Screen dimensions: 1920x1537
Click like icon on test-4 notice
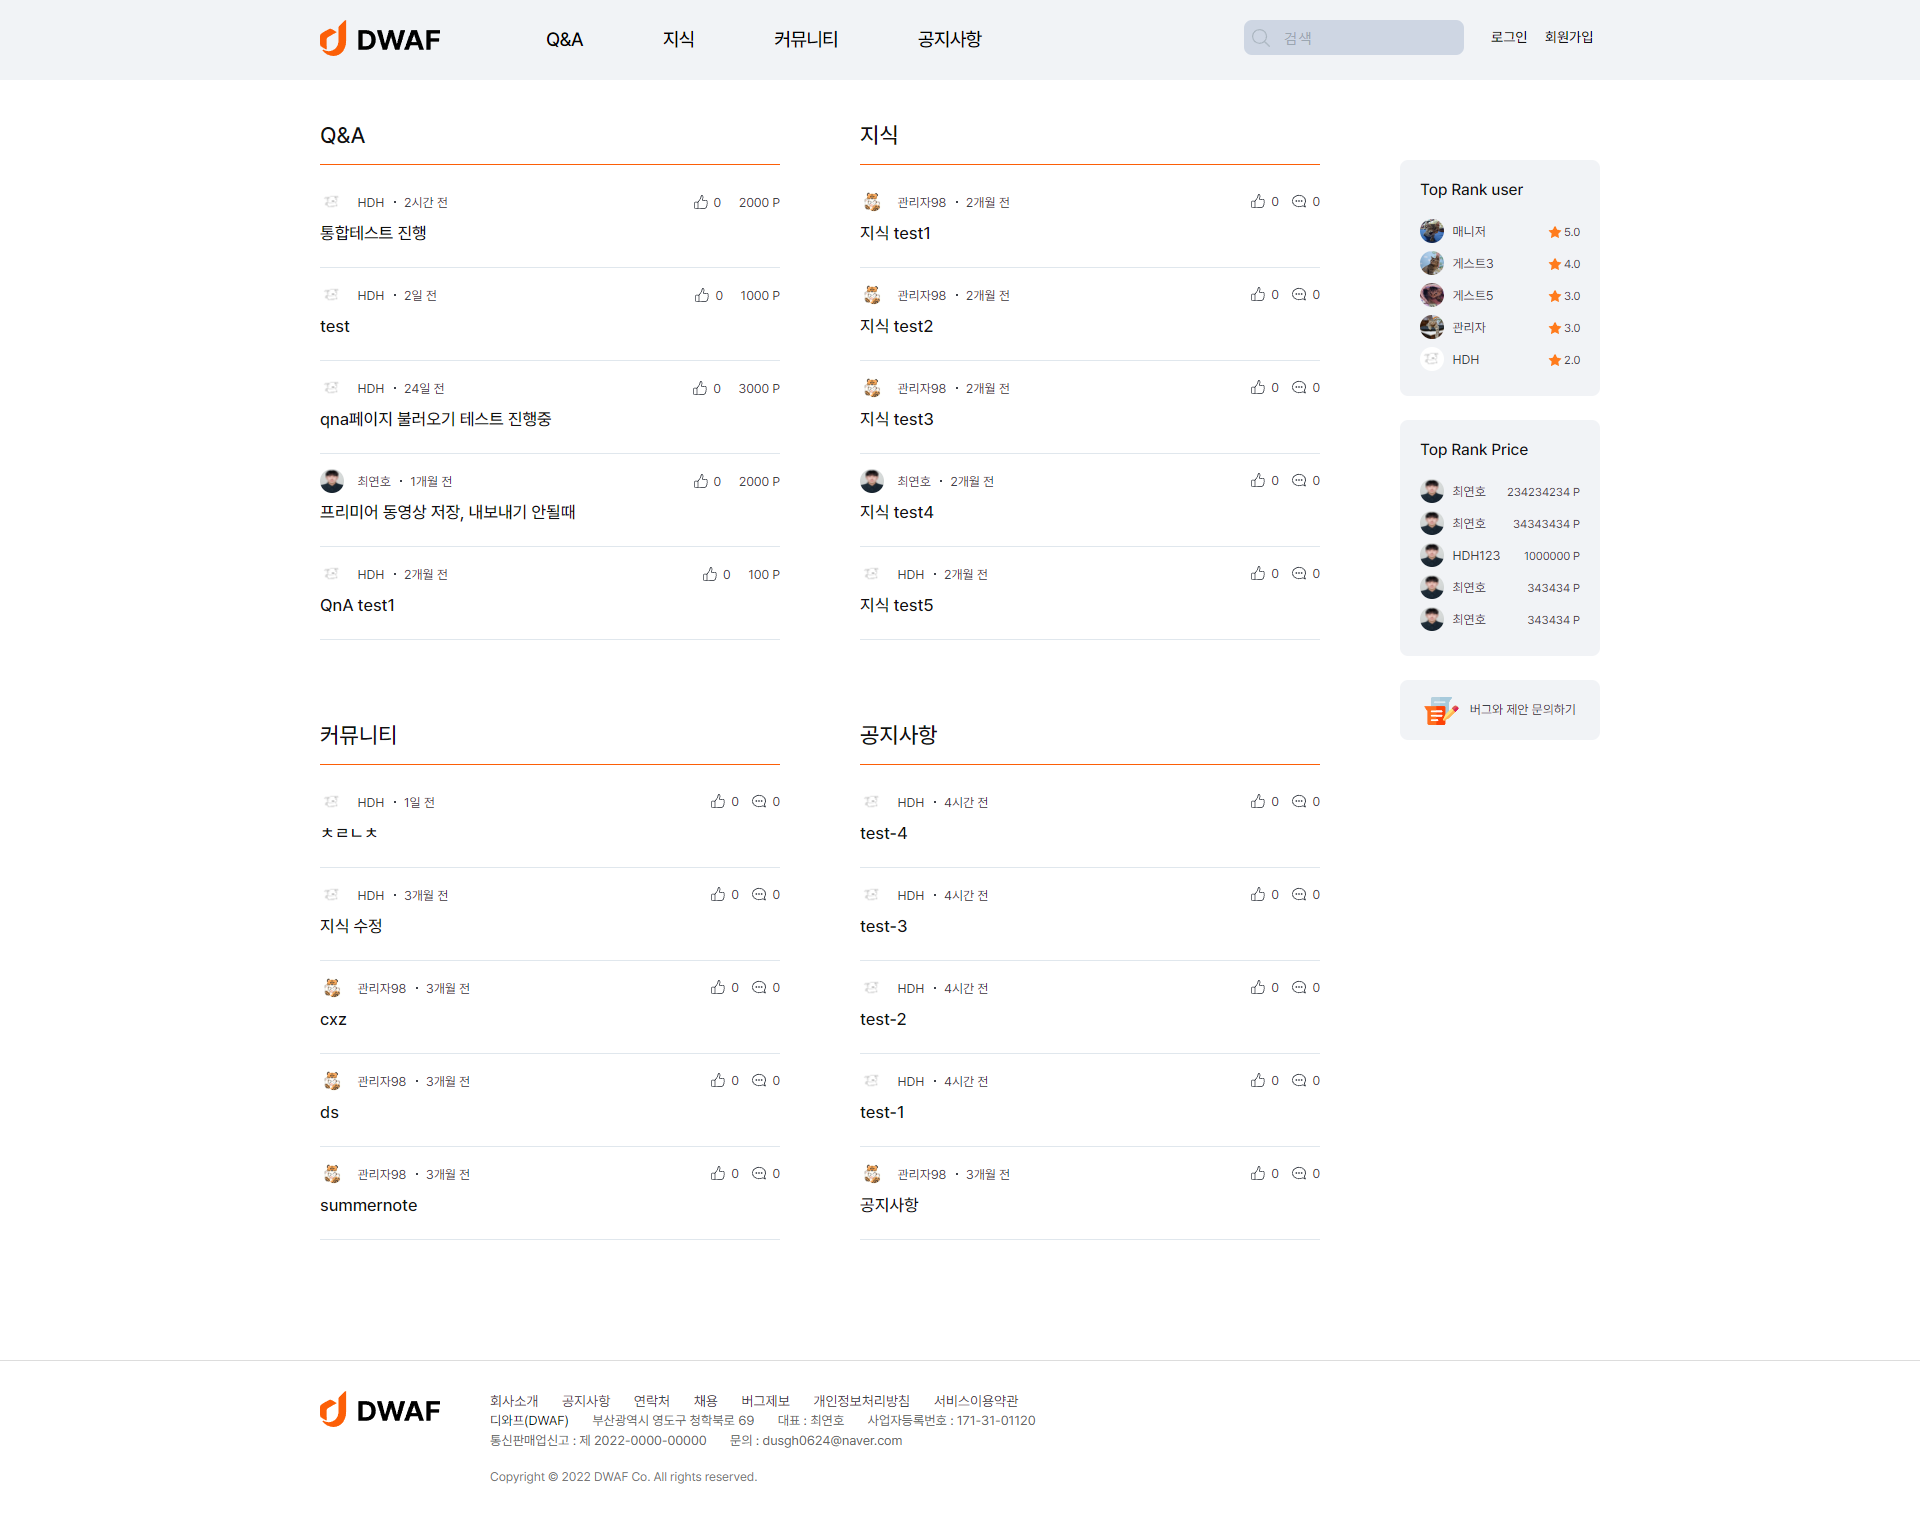(1257, 802)
